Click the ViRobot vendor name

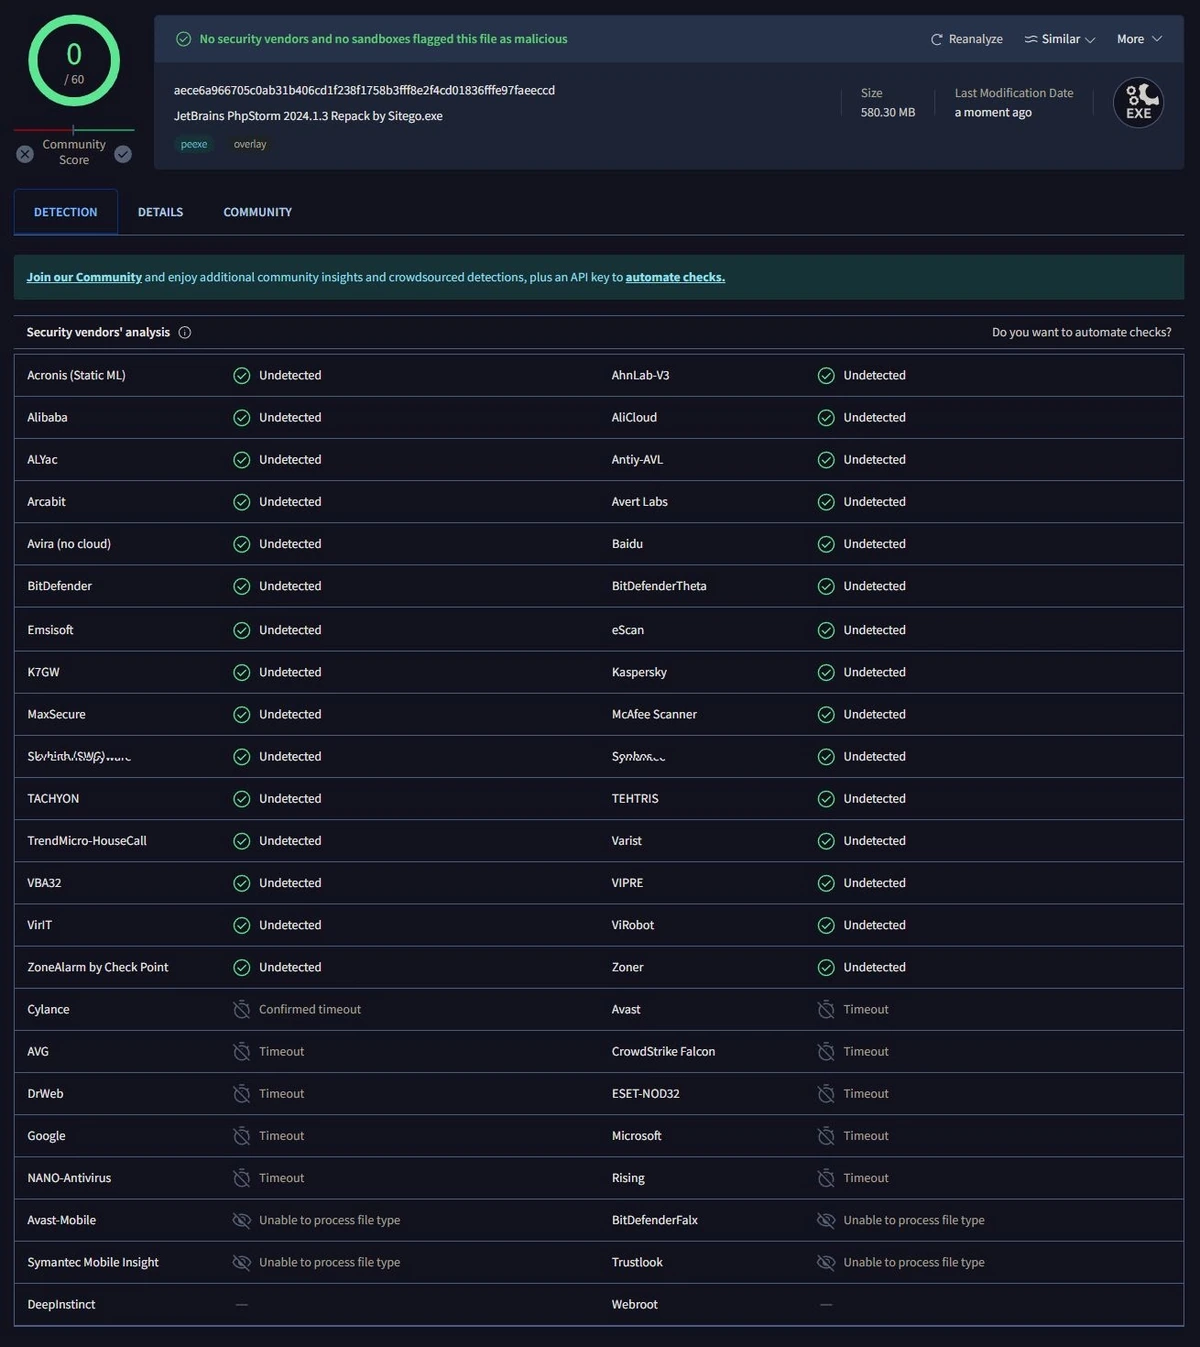633,925
